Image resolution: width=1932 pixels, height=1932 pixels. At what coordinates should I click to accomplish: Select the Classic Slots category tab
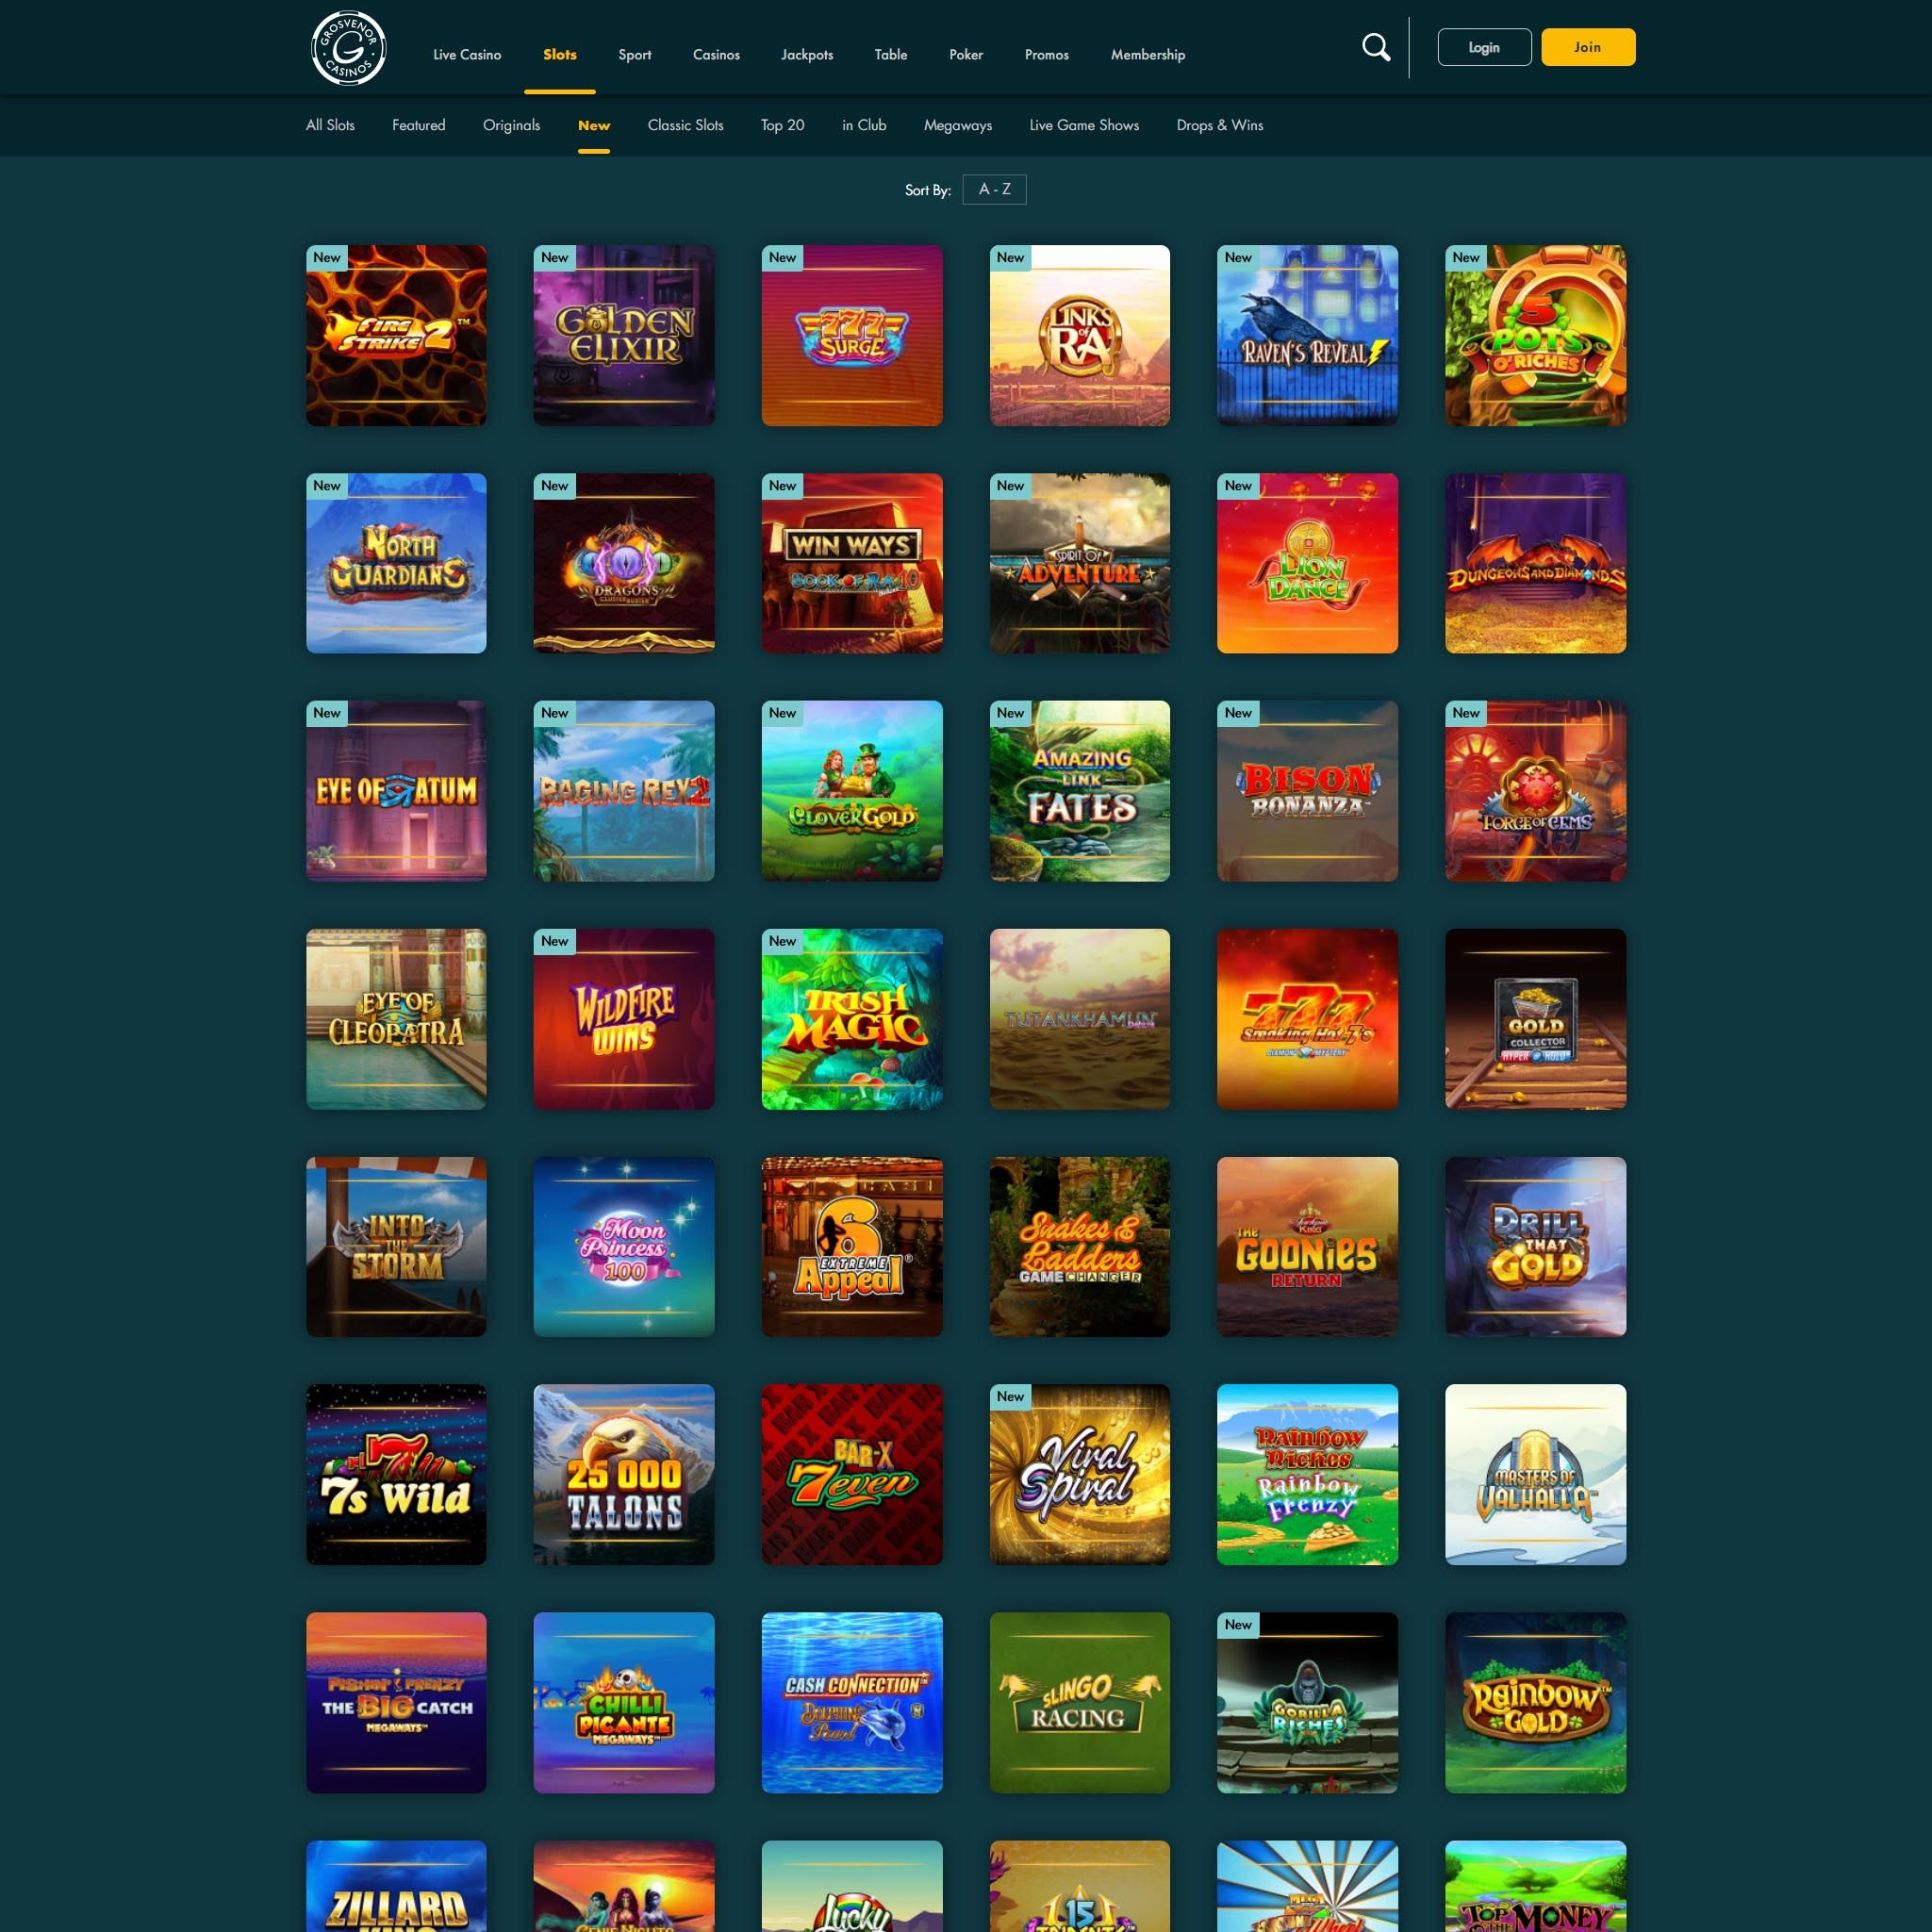pyautogui.click(x=685, y=125)
